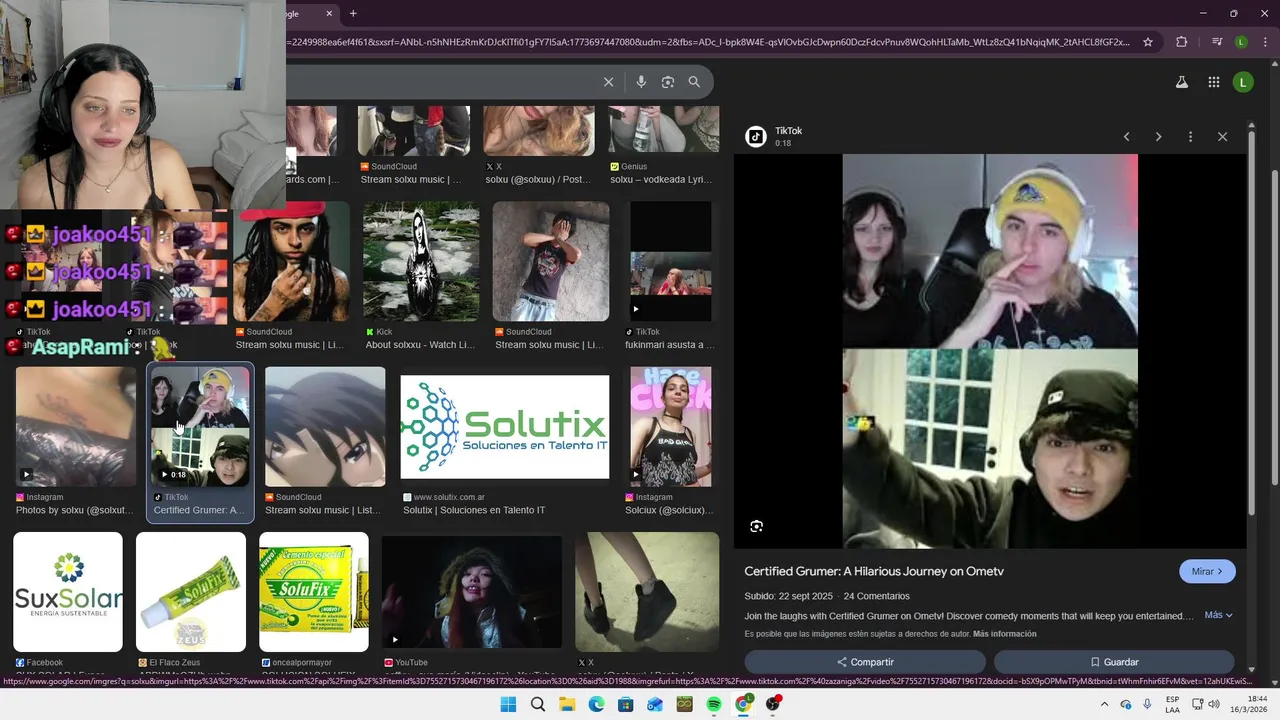Screen dimensions: 1280x720
Task: Click the Mirar button
Action: pos(1207,571)
